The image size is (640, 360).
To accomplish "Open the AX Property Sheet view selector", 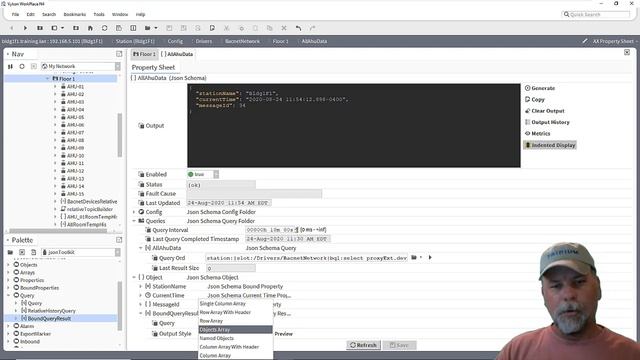I will tap(613, 41).
